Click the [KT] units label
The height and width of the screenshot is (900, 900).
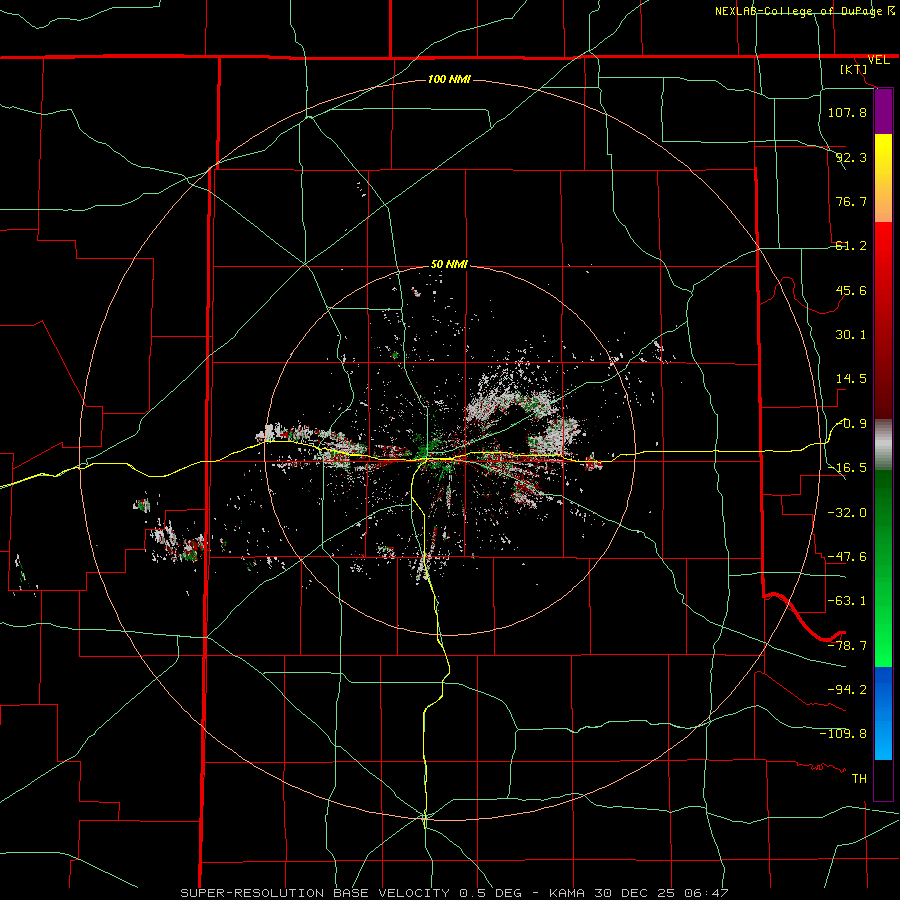tap(854, 69)
